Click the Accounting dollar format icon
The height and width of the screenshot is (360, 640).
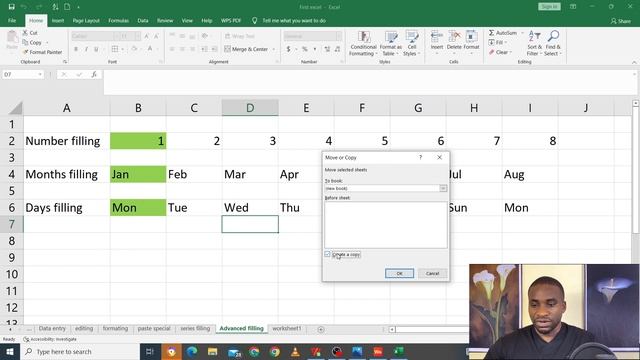pyautogui.click(x=289, y=49)
